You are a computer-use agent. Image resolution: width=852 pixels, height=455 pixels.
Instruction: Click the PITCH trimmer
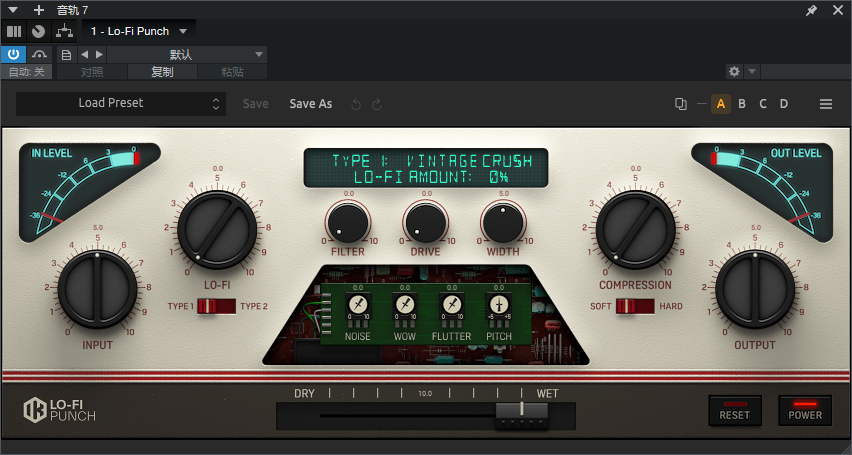[x=498, y=304]
